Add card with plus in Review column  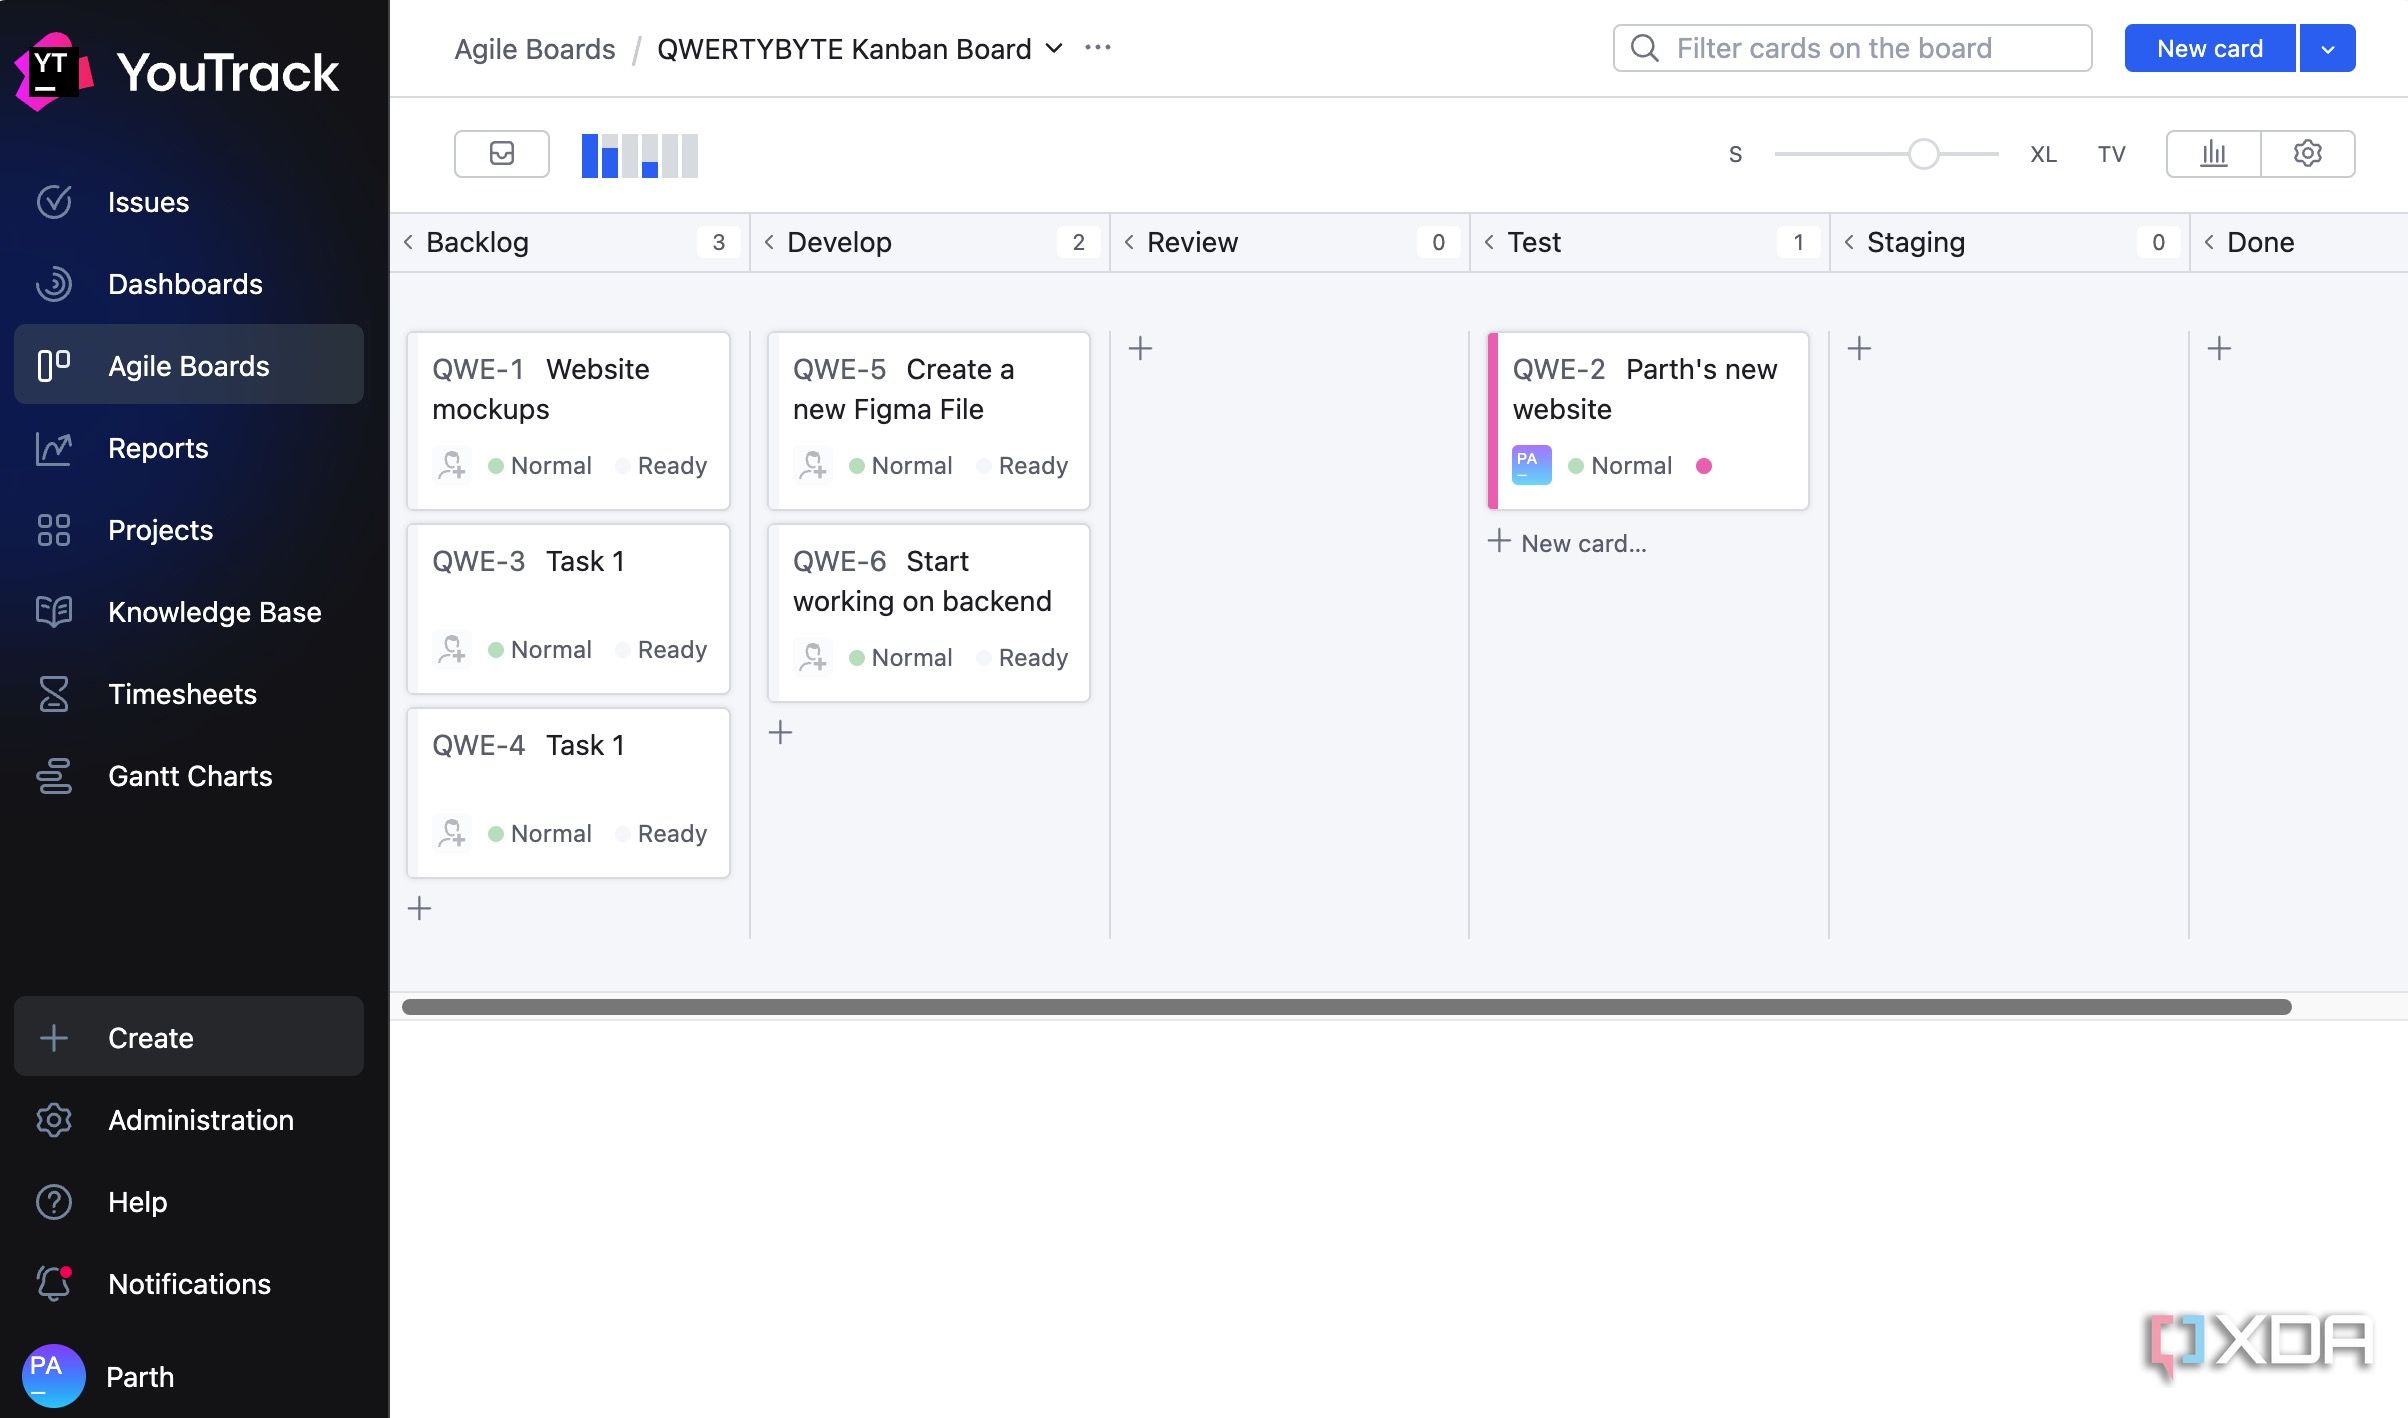(1140, 348)
